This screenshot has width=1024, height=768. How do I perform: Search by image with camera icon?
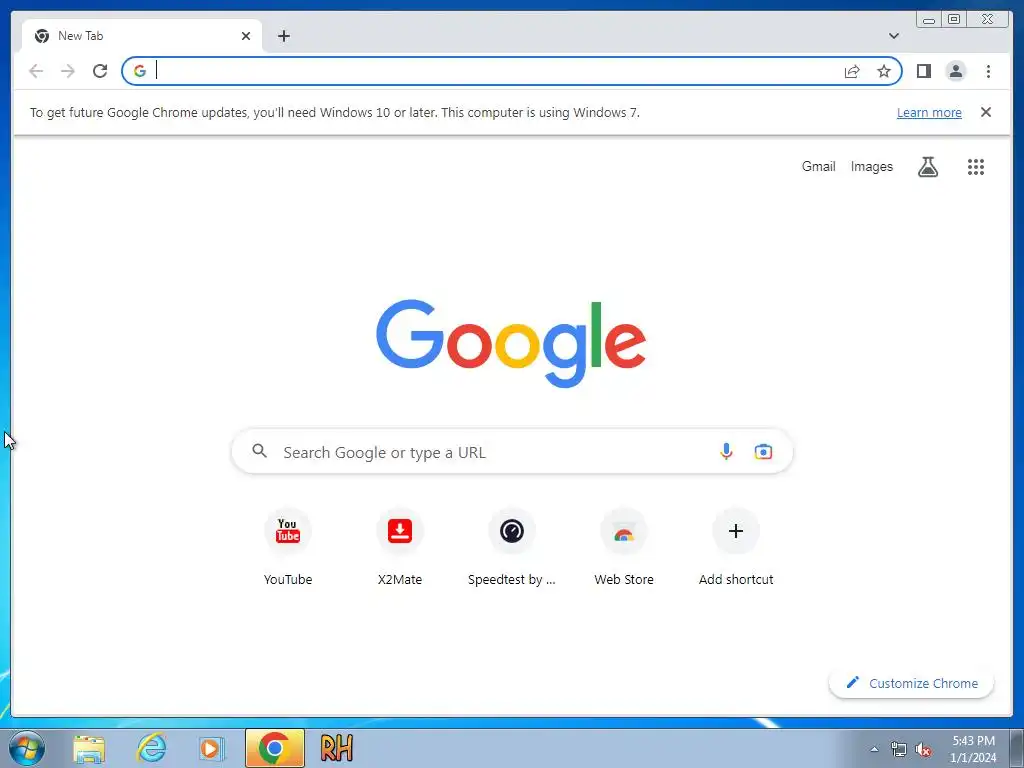pyautogui.click(x=763, y=451)
